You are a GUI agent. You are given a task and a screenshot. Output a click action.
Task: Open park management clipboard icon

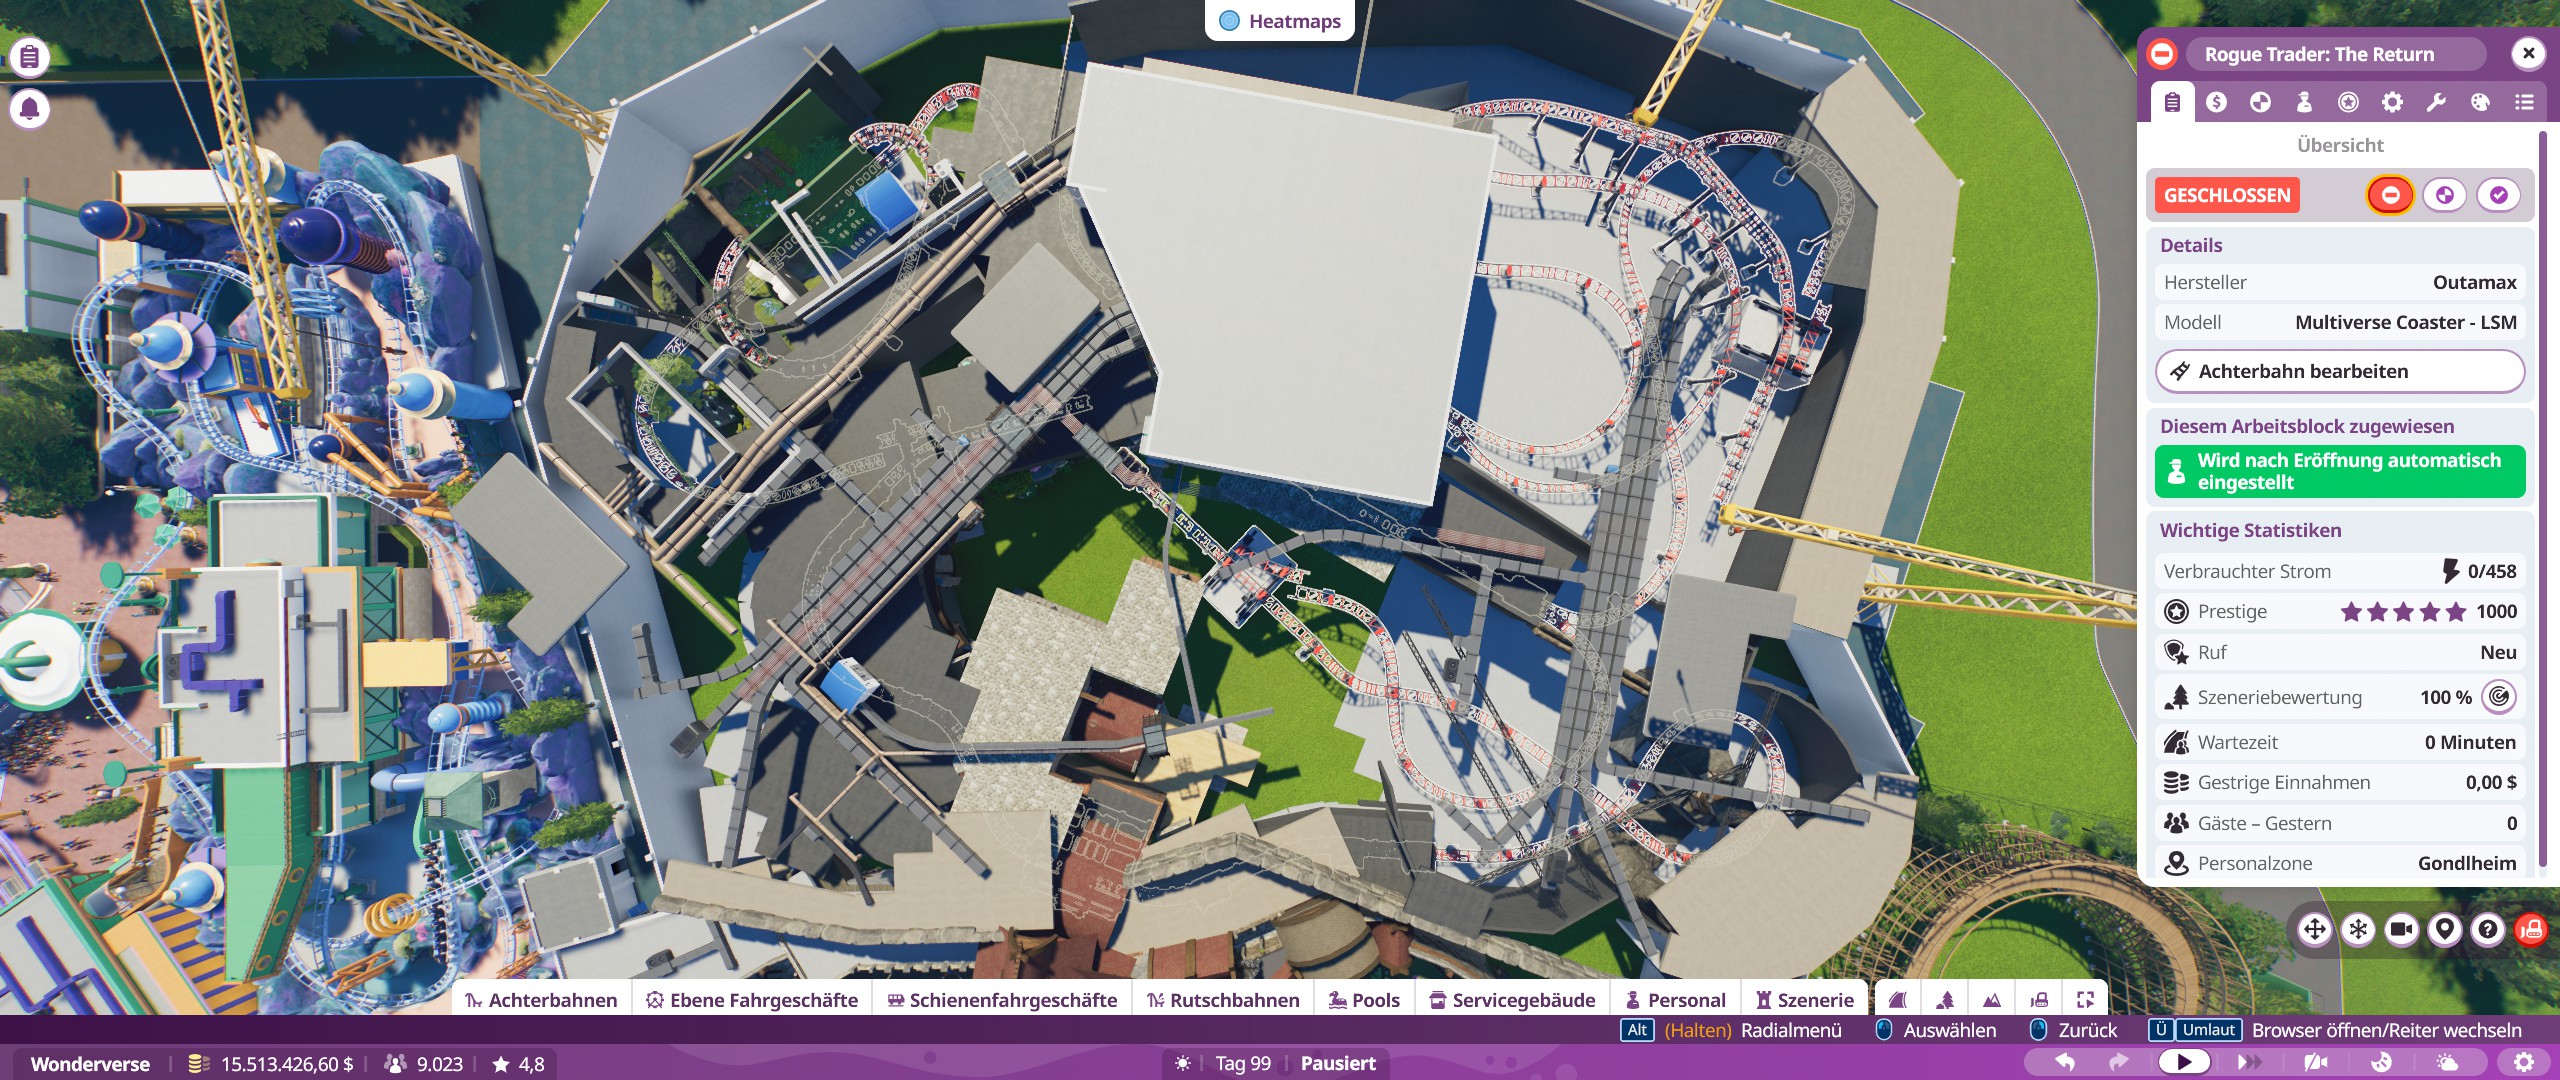(x=29, y=57)
